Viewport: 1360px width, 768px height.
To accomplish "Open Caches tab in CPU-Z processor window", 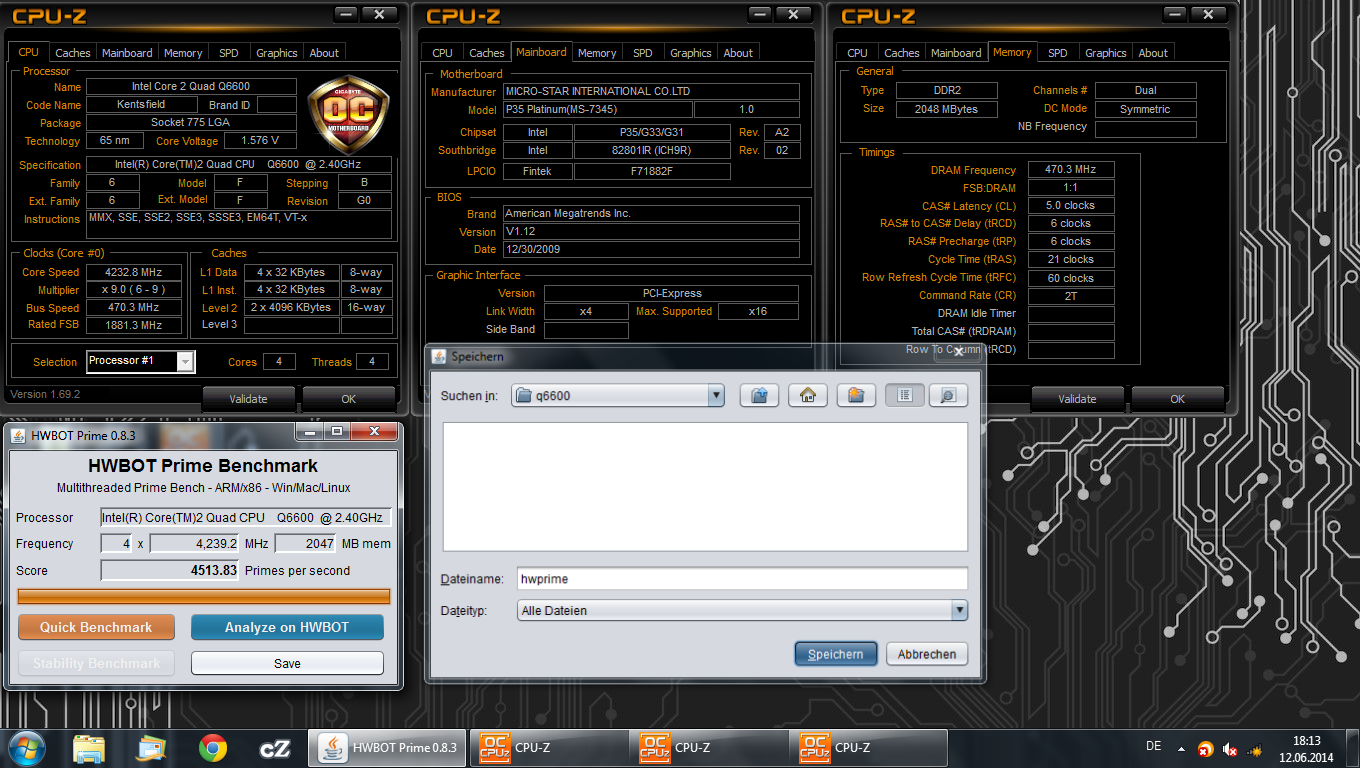I will [x=72, y=53].
